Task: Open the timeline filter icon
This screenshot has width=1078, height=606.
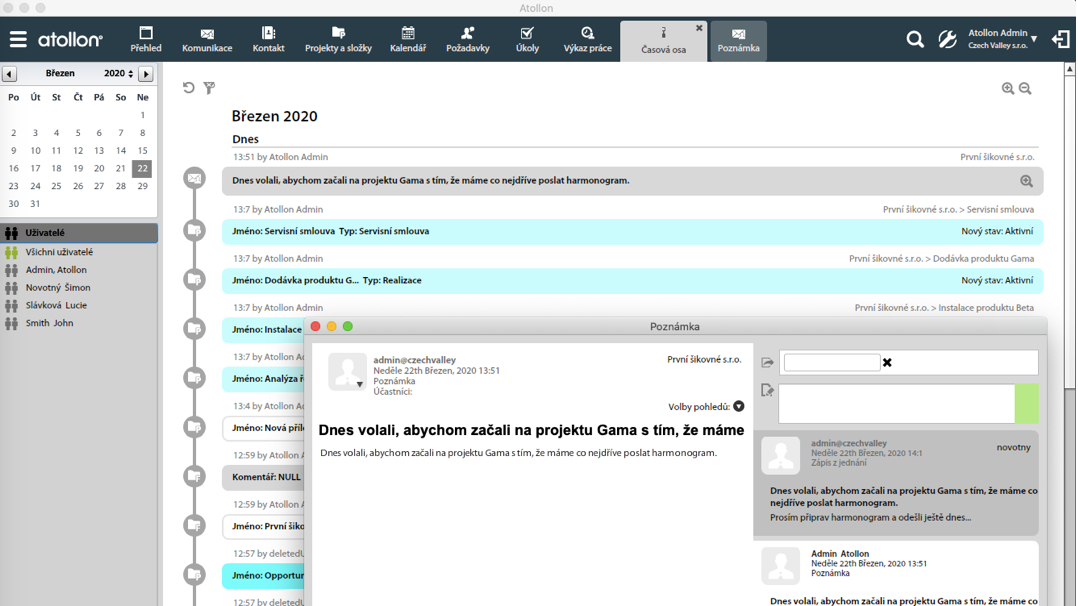Action: [209, 88]
